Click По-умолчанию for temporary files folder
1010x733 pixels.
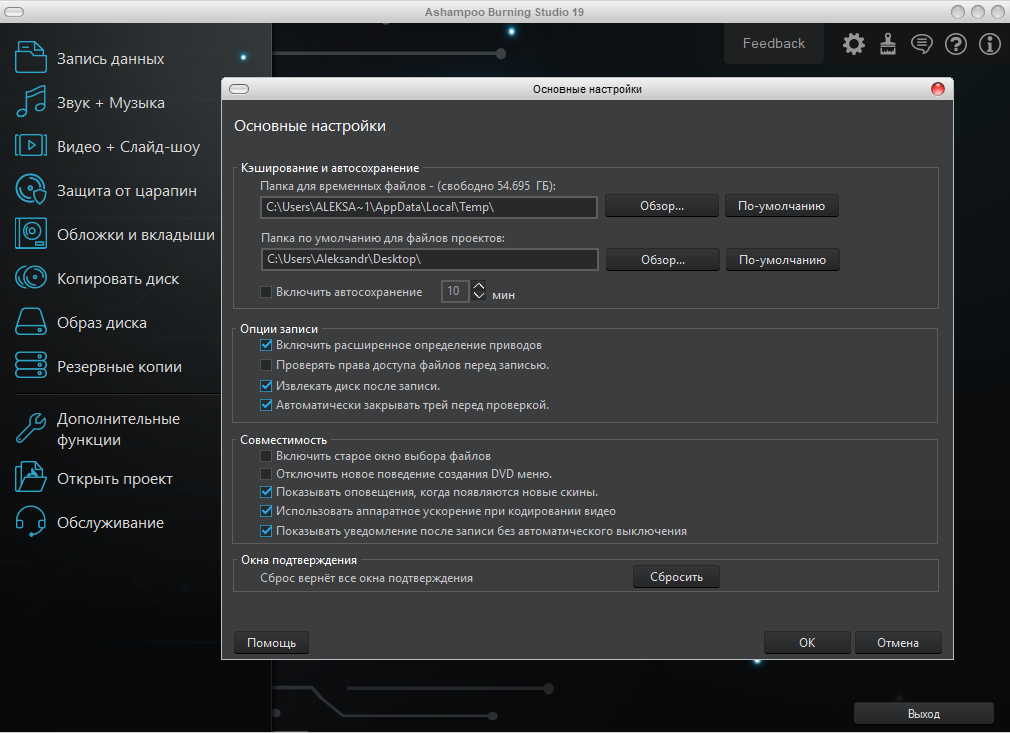click(x=781, y=206)
